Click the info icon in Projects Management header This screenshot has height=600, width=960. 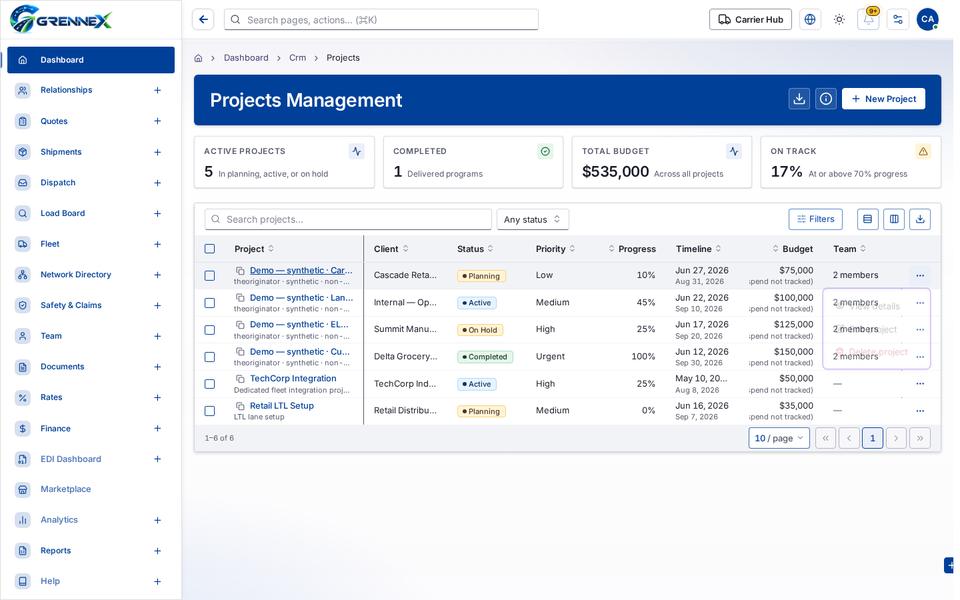click(x=825, y=99)
